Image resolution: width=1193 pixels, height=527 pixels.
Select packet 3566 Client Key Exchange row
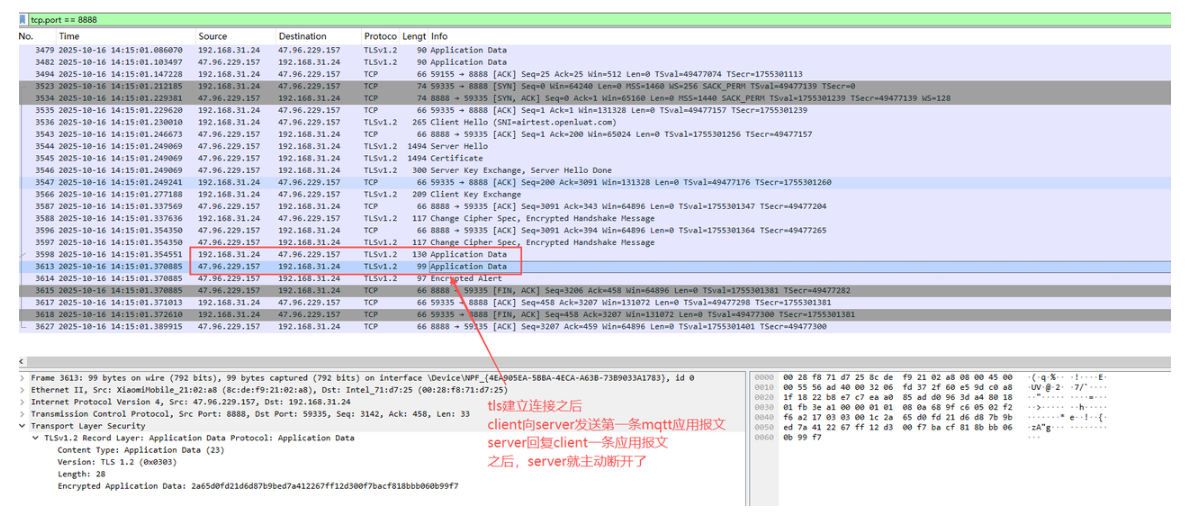[594, 194]
